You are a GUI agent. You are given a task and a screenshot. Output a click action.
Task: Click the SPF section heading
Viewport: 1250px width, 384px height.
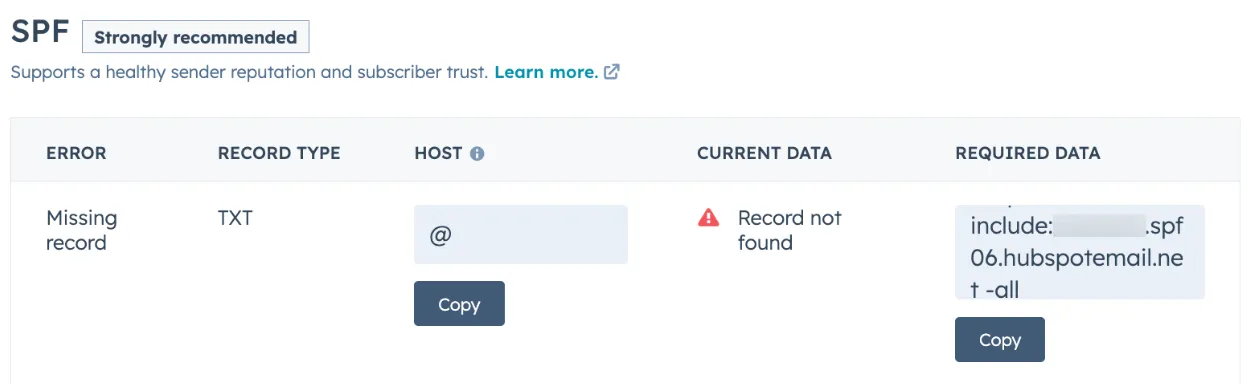pos(40,33)
